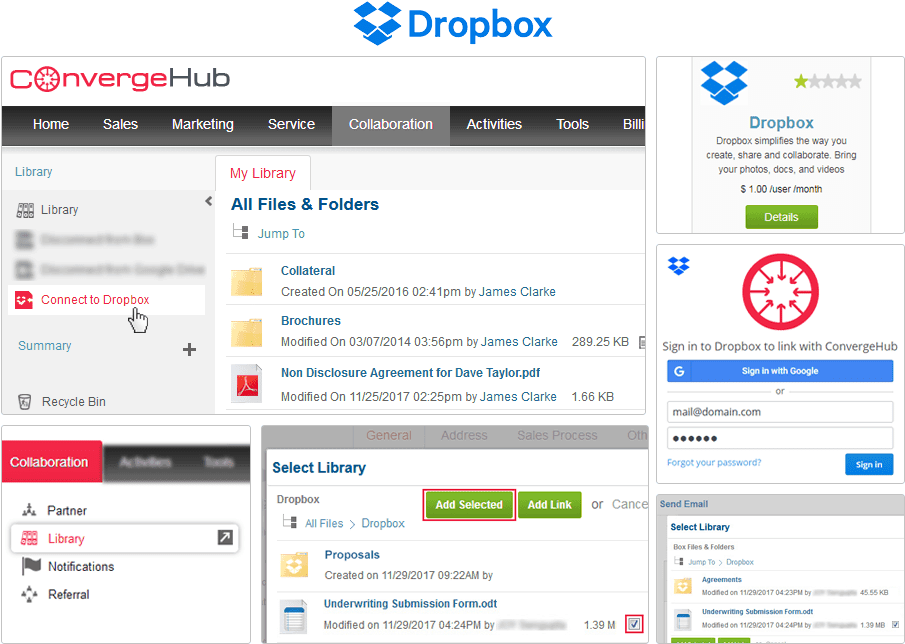Collapse sidebar with the left arrow
Image resolution: width=905 pixels, height=644 pixels.
(208, 201)
